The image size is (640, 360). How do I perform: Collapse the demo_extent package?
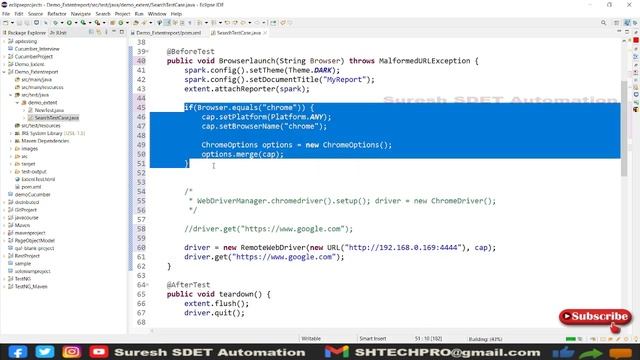coord(18,102)
